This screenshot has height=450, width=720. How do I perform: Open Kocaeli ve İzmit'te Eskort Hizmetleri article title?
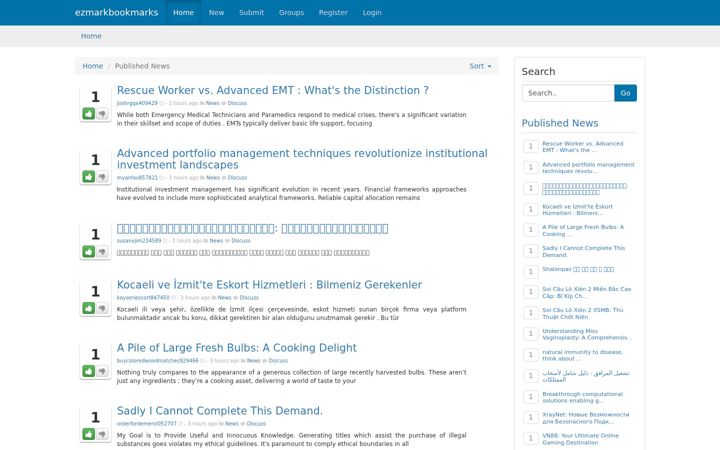click(269, 285)
